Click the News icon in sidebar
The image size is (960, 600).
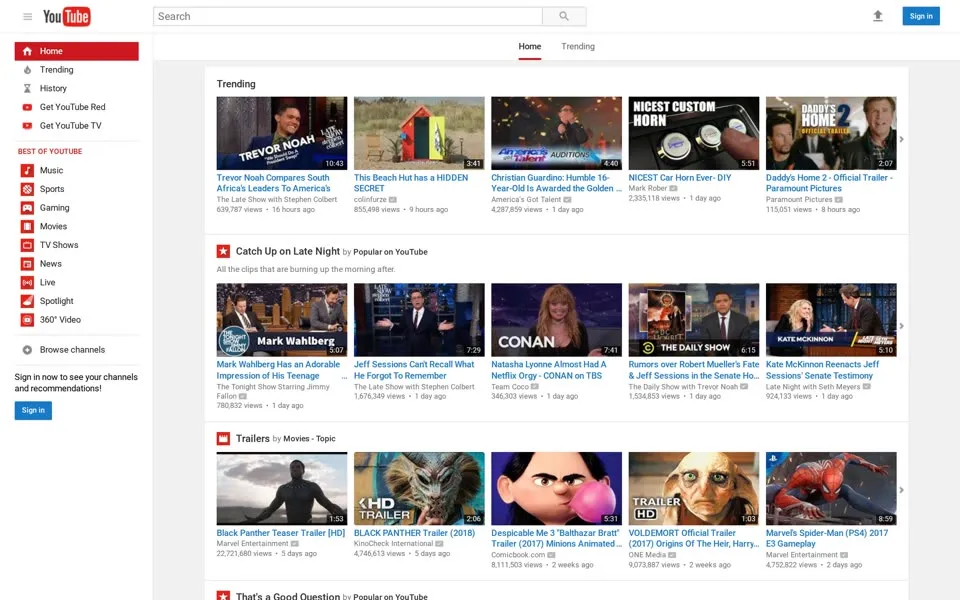click(x=27, y=264)
